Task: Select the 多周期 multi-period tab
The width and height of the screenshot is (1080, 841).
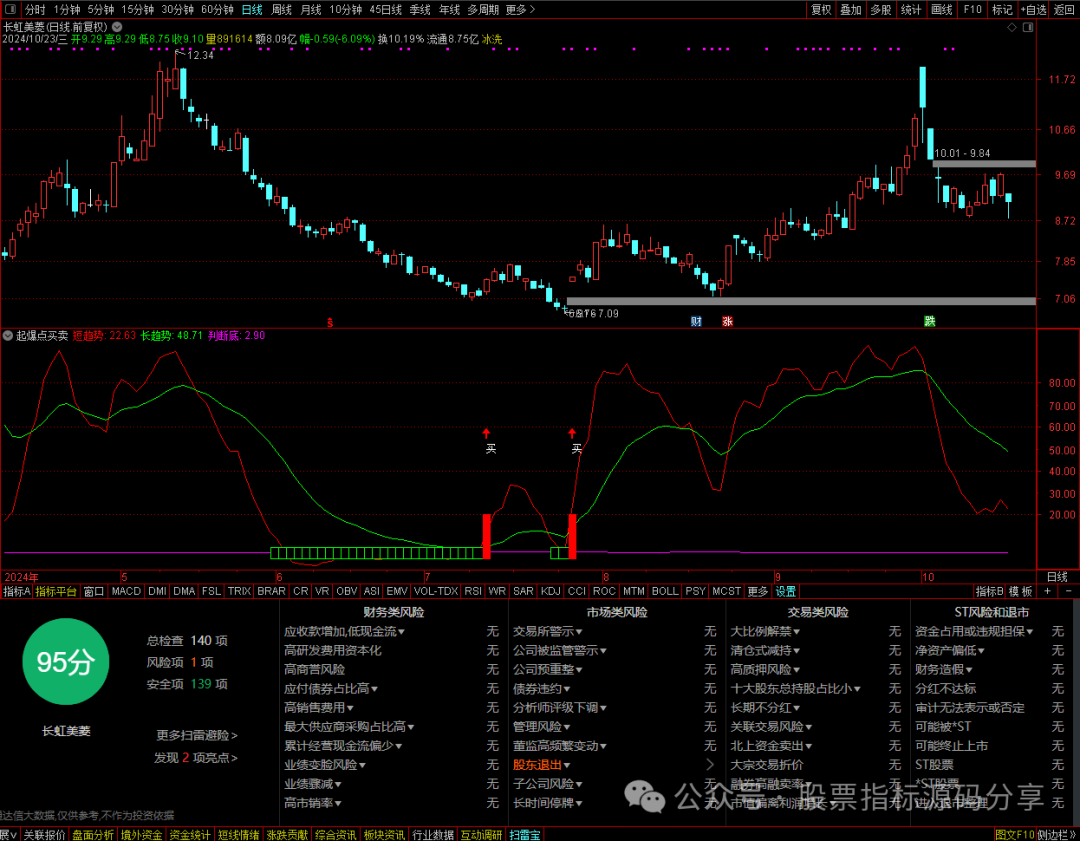Action: tap(483, 10)
